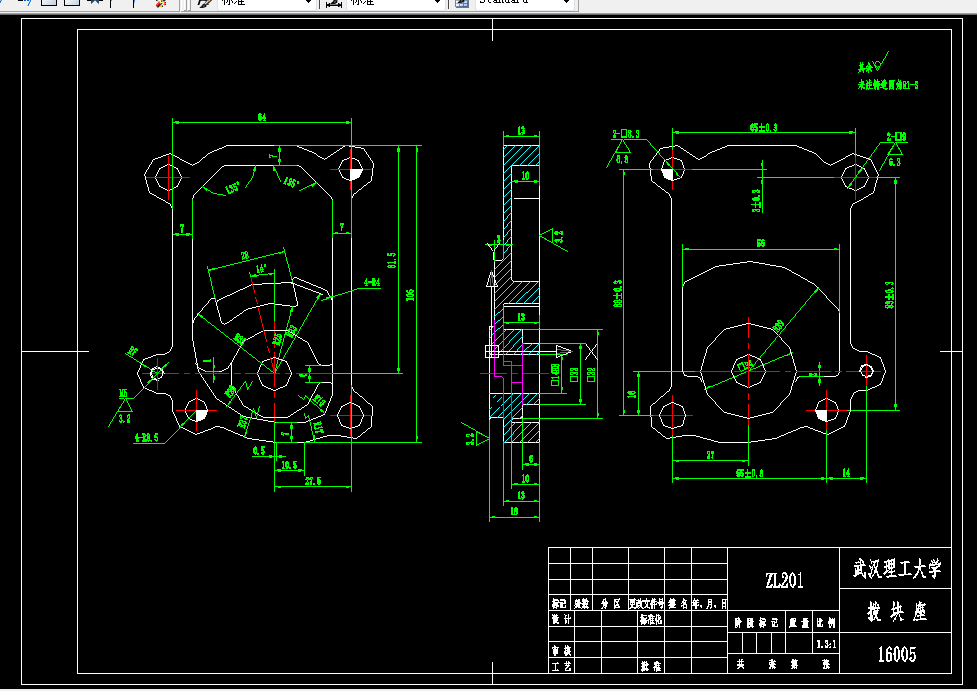Click the 标准化 cell in title block

pos(651,619)
